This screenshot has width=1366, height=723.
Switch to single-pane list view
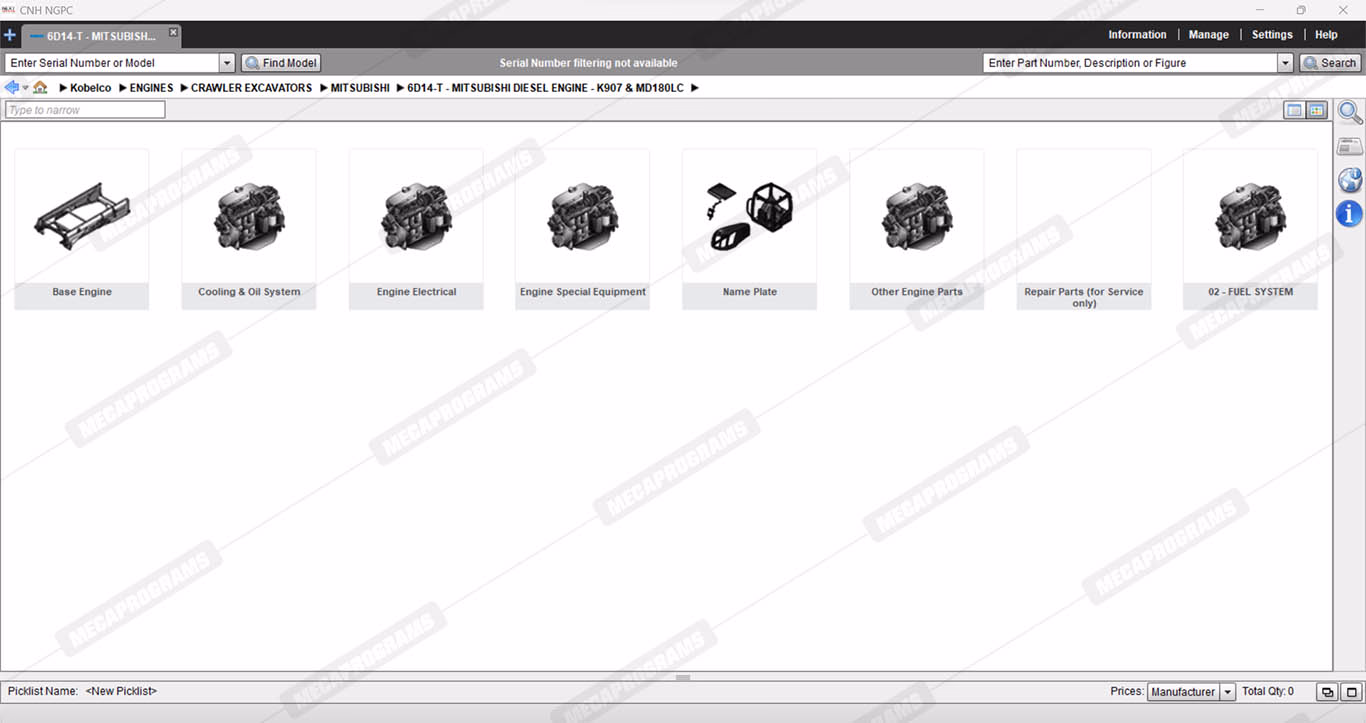pos(1294,110)
